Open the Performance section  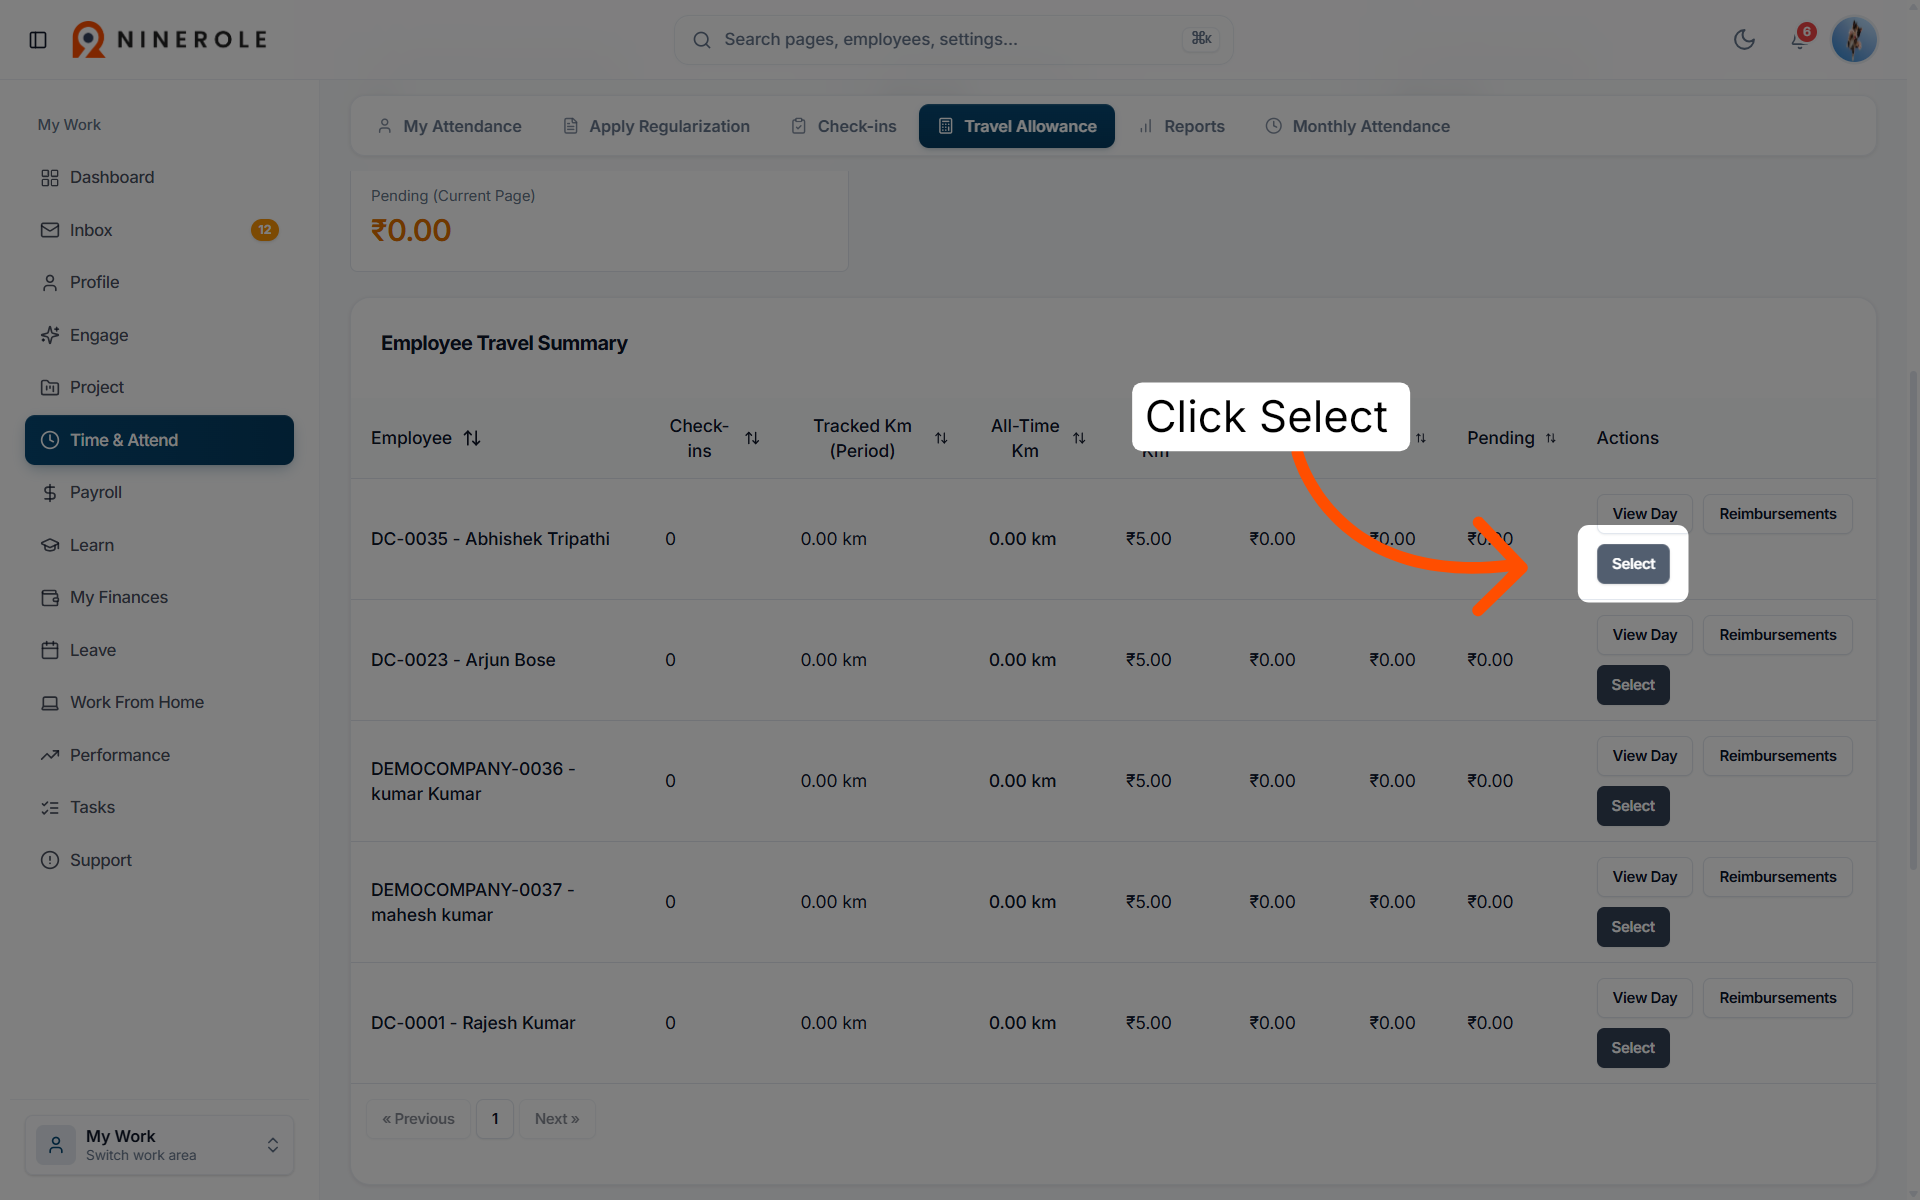(x=159, y=755)
